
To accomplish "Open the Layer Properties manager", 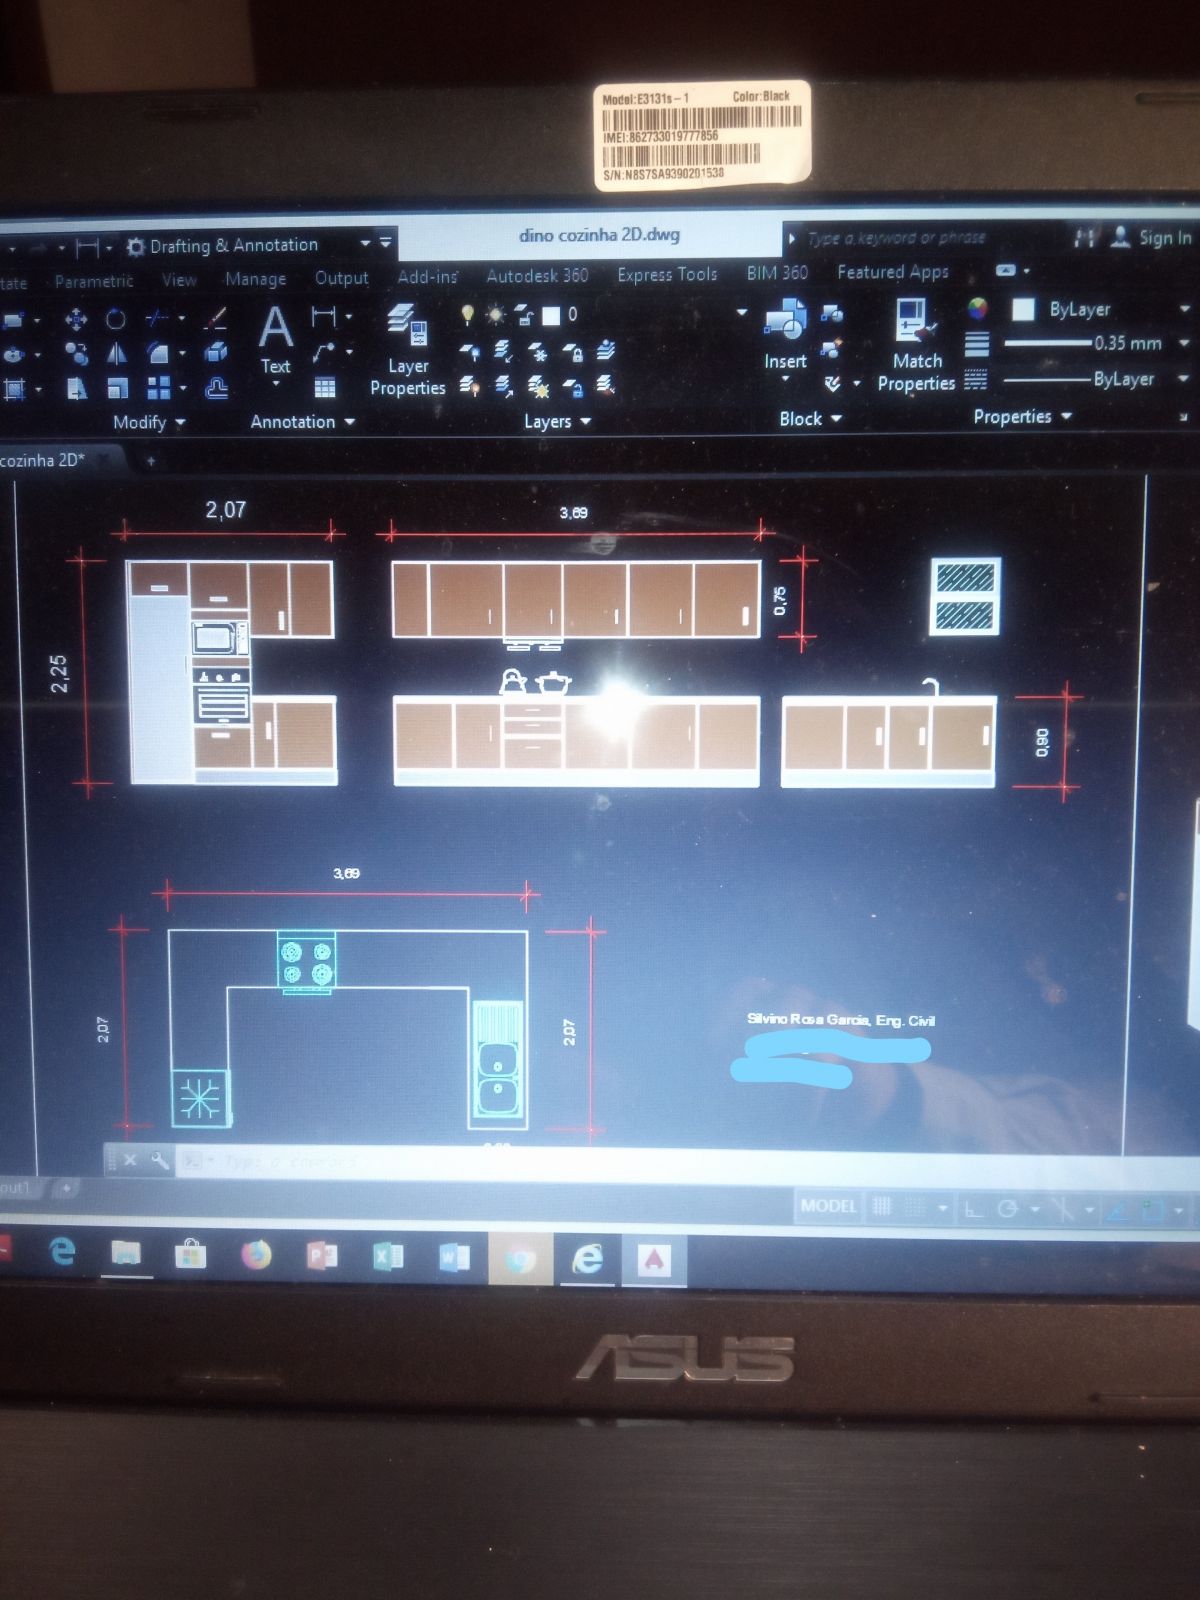I will pyautogui.click(x=408, y=350).
